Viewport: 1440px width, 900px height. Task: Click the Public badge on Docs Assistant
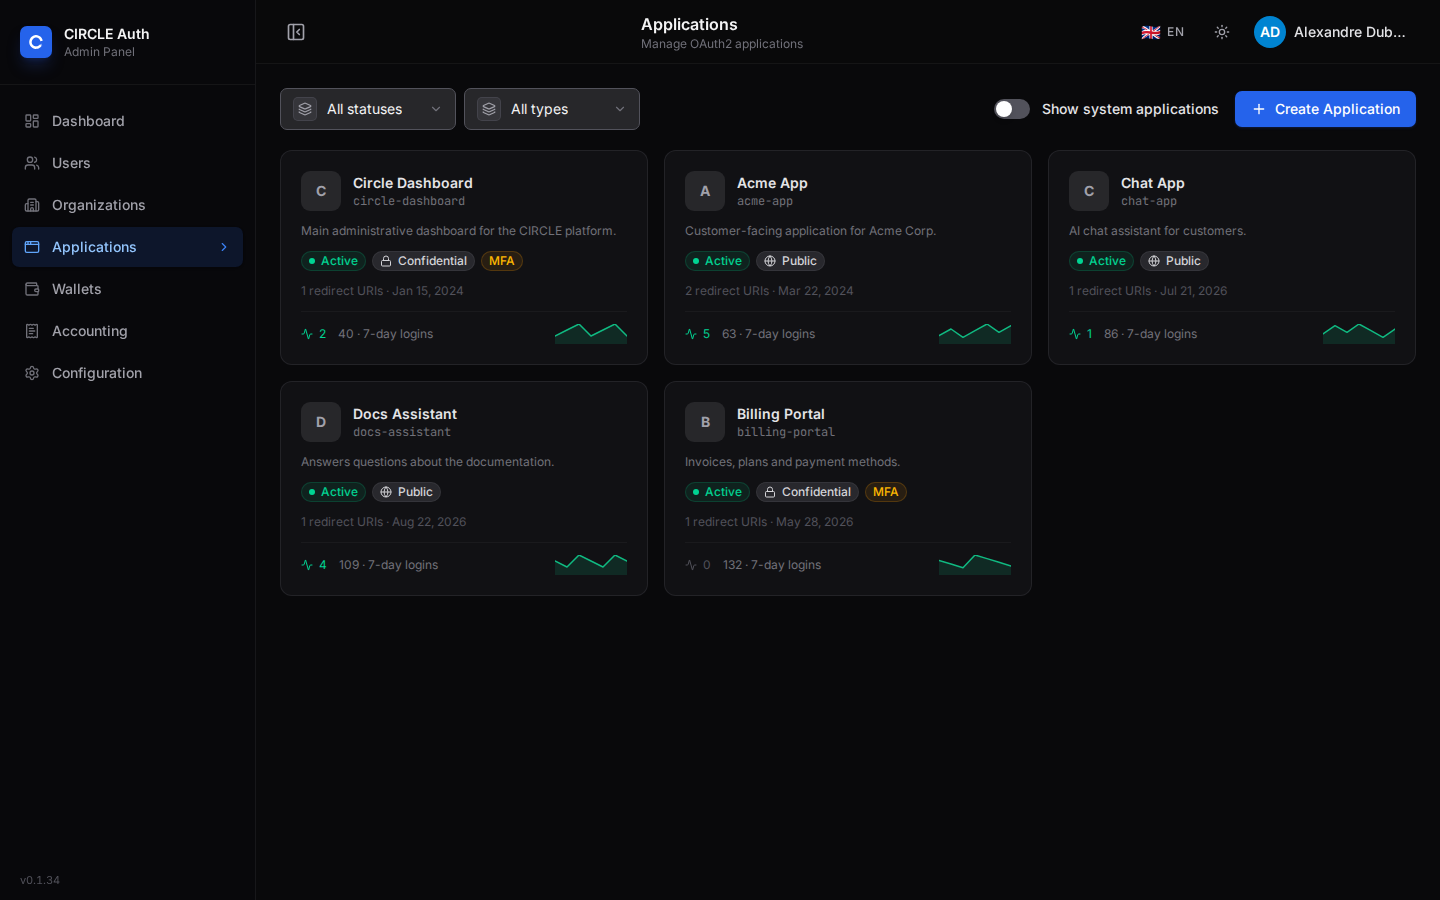point(406,492)
